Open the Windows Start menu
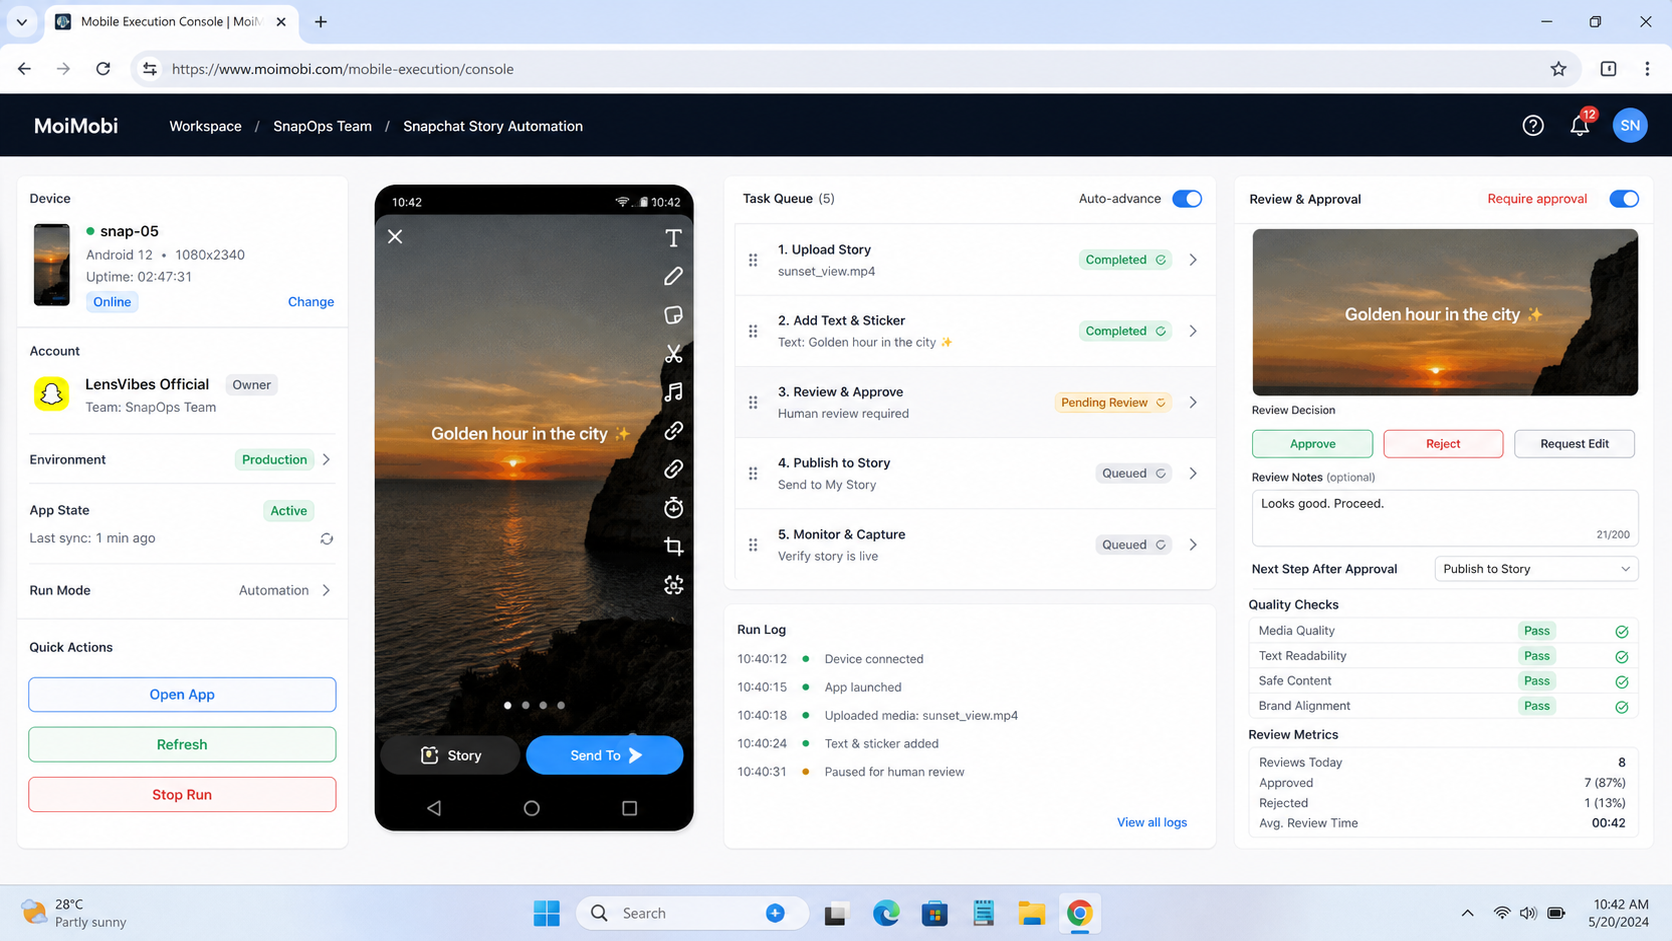This screenshot has width=1672, height=941. 546,913
